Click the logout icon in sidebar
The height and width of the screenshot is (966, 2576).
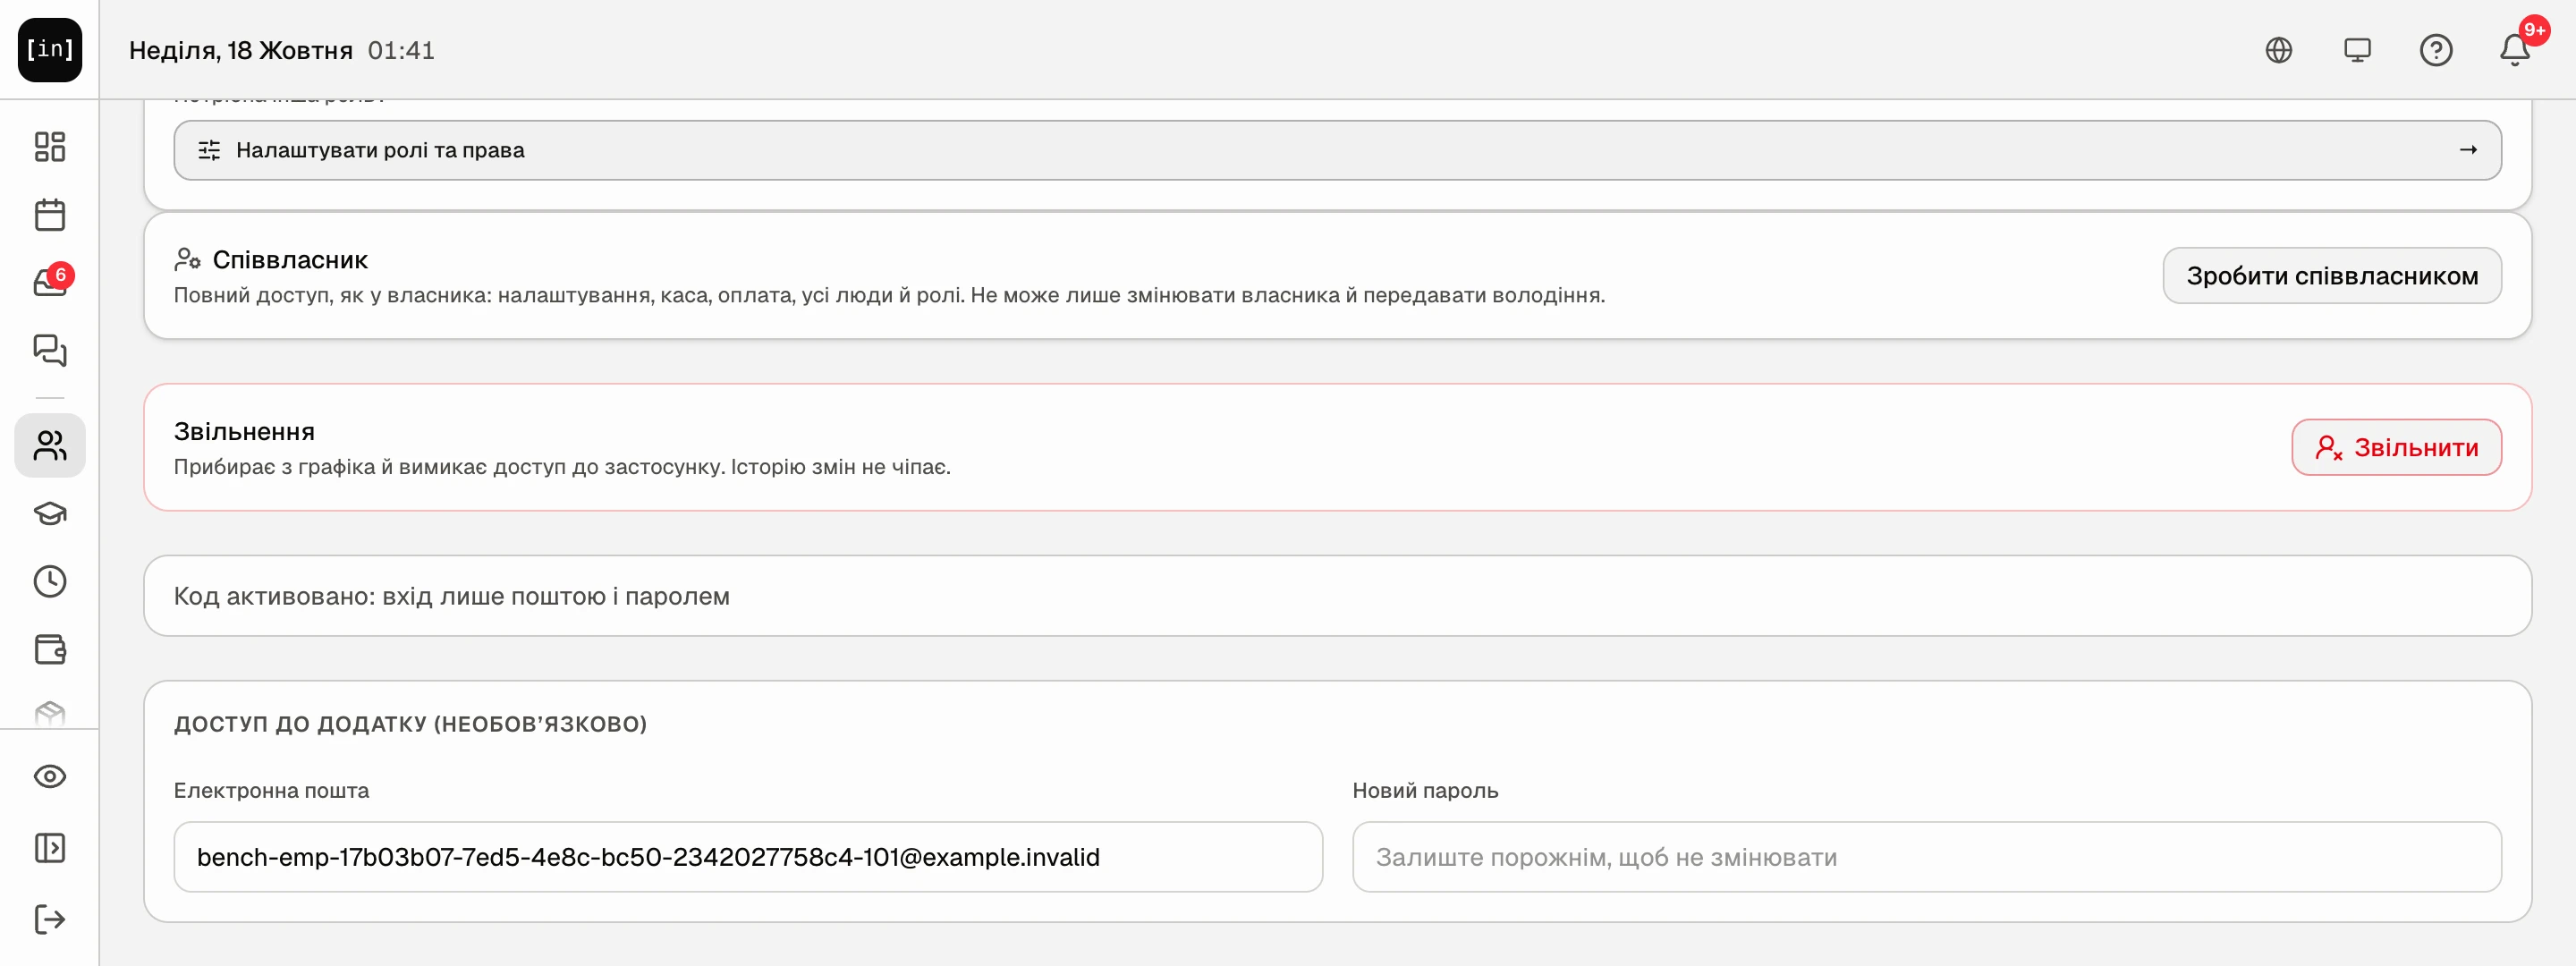(50, 919)
